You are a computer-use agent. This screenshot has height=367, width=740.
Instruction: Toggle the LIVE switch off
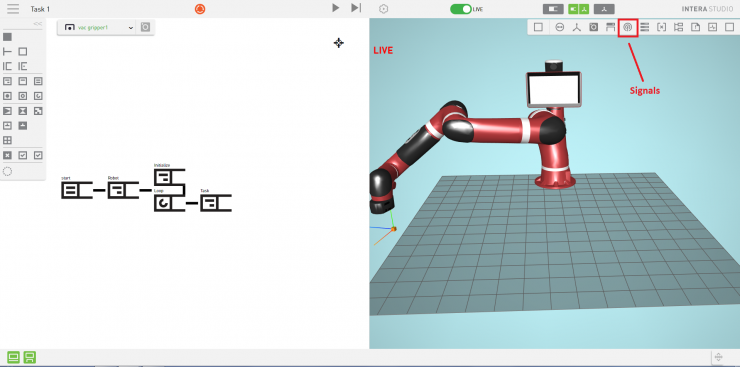click(461, 9)
